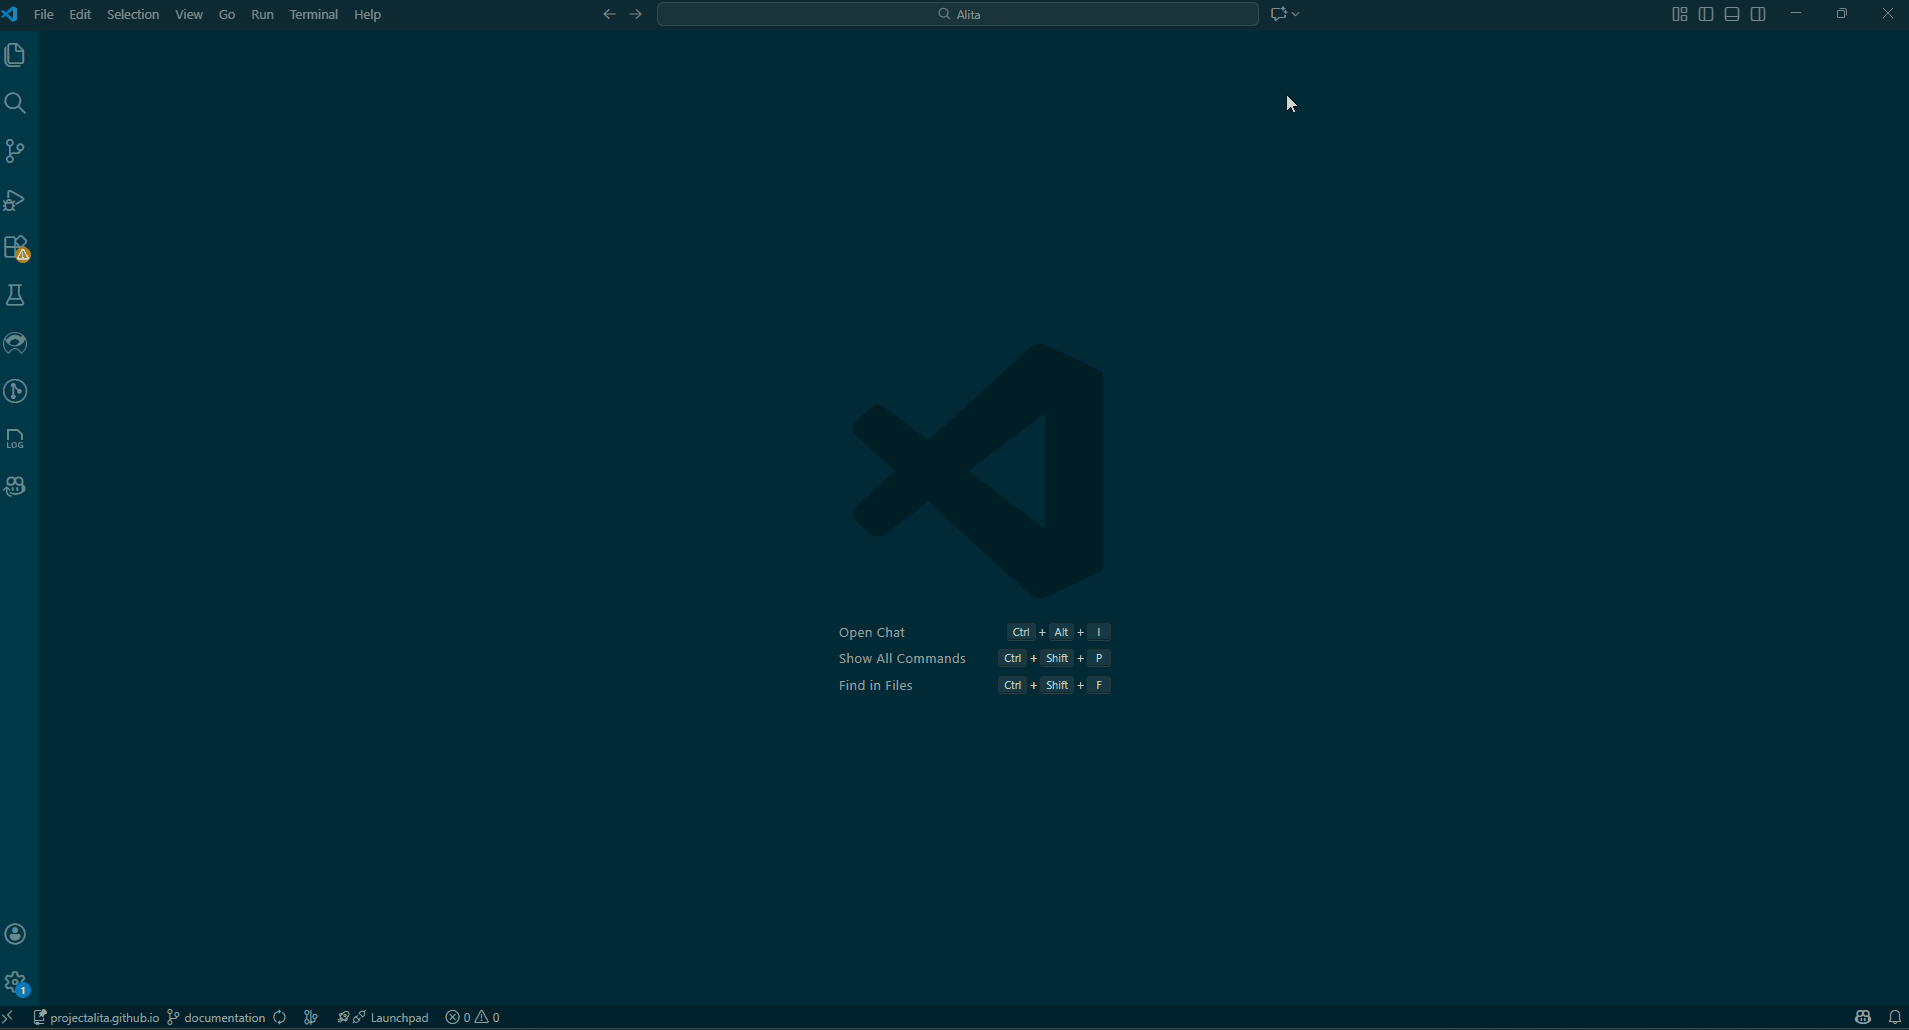
Task: Open the Run and Debug panel
Action: (x=16, y=200)
